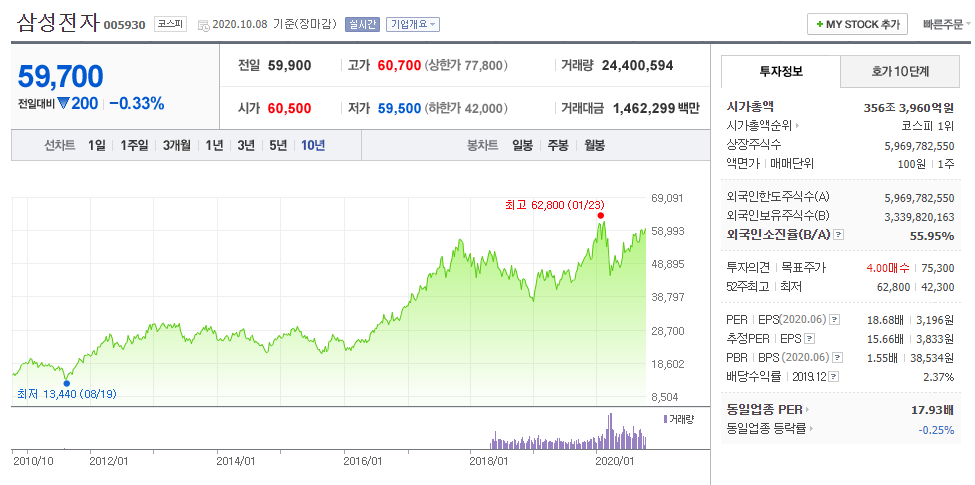This screenshot has height=485, width=975.
Task: Select the 3개월 line chart period
Action: point(177,146)
